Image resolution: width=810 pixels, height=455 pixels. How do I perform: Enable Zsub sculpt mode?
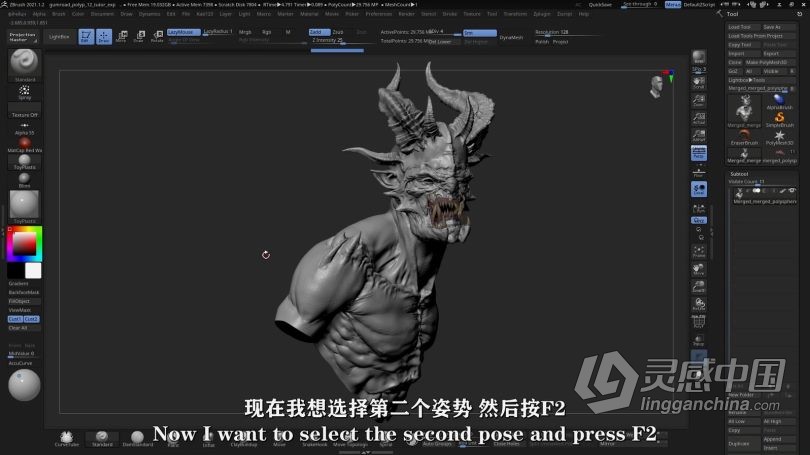[338, 32]
